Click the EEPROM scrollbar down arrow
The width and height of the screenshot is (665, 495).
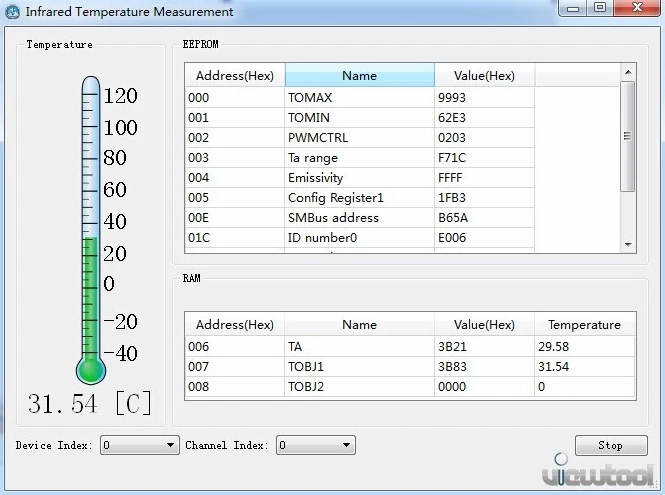pyautogui.click(x=628, y=245)
